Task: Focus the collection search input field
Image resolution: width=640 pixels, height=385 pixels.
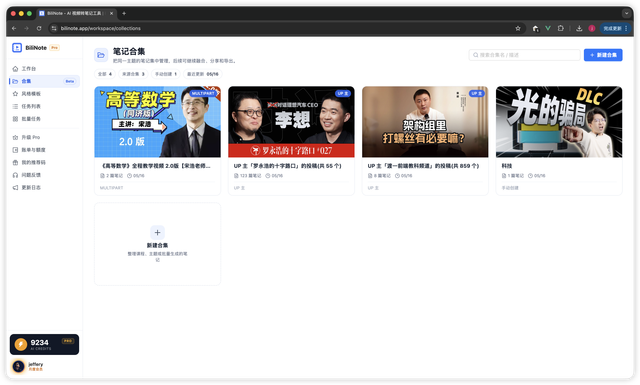Action: [524, 55]
